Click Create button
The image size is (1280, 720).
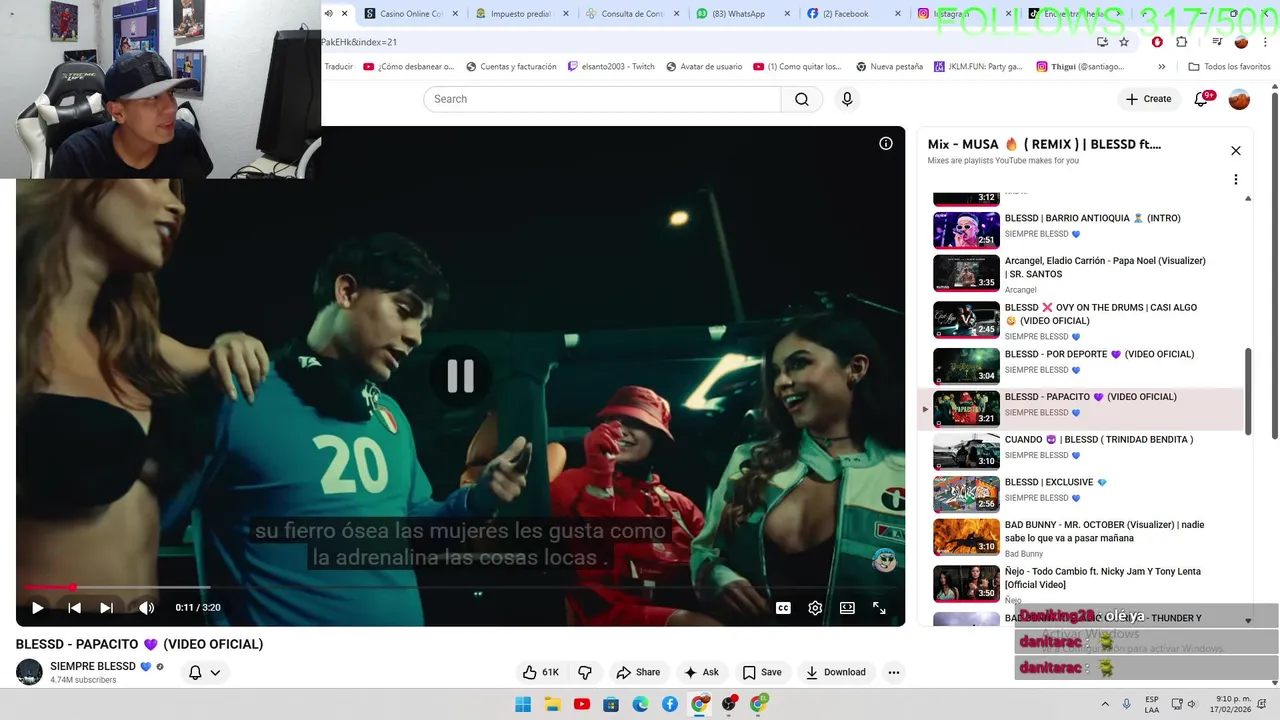[x=1148, y=99]
